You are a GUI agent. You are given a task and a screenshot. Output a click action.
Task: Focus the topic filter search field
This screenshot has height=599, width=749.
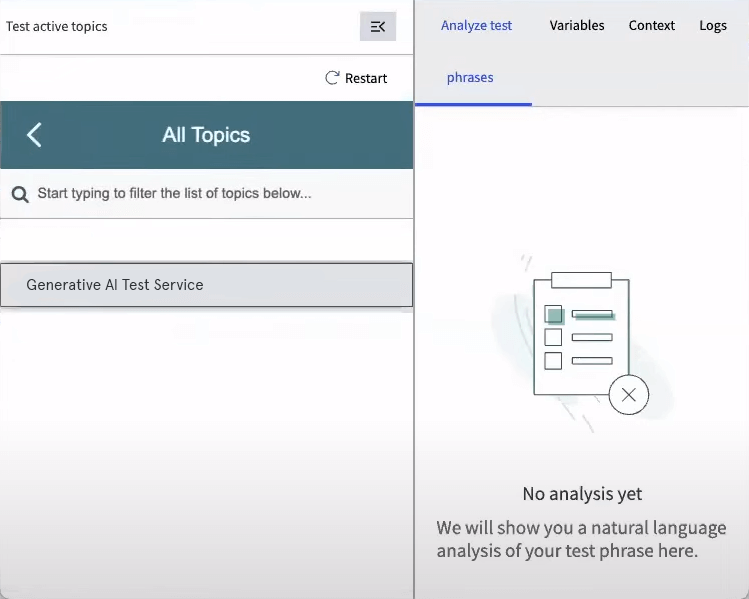206,193
